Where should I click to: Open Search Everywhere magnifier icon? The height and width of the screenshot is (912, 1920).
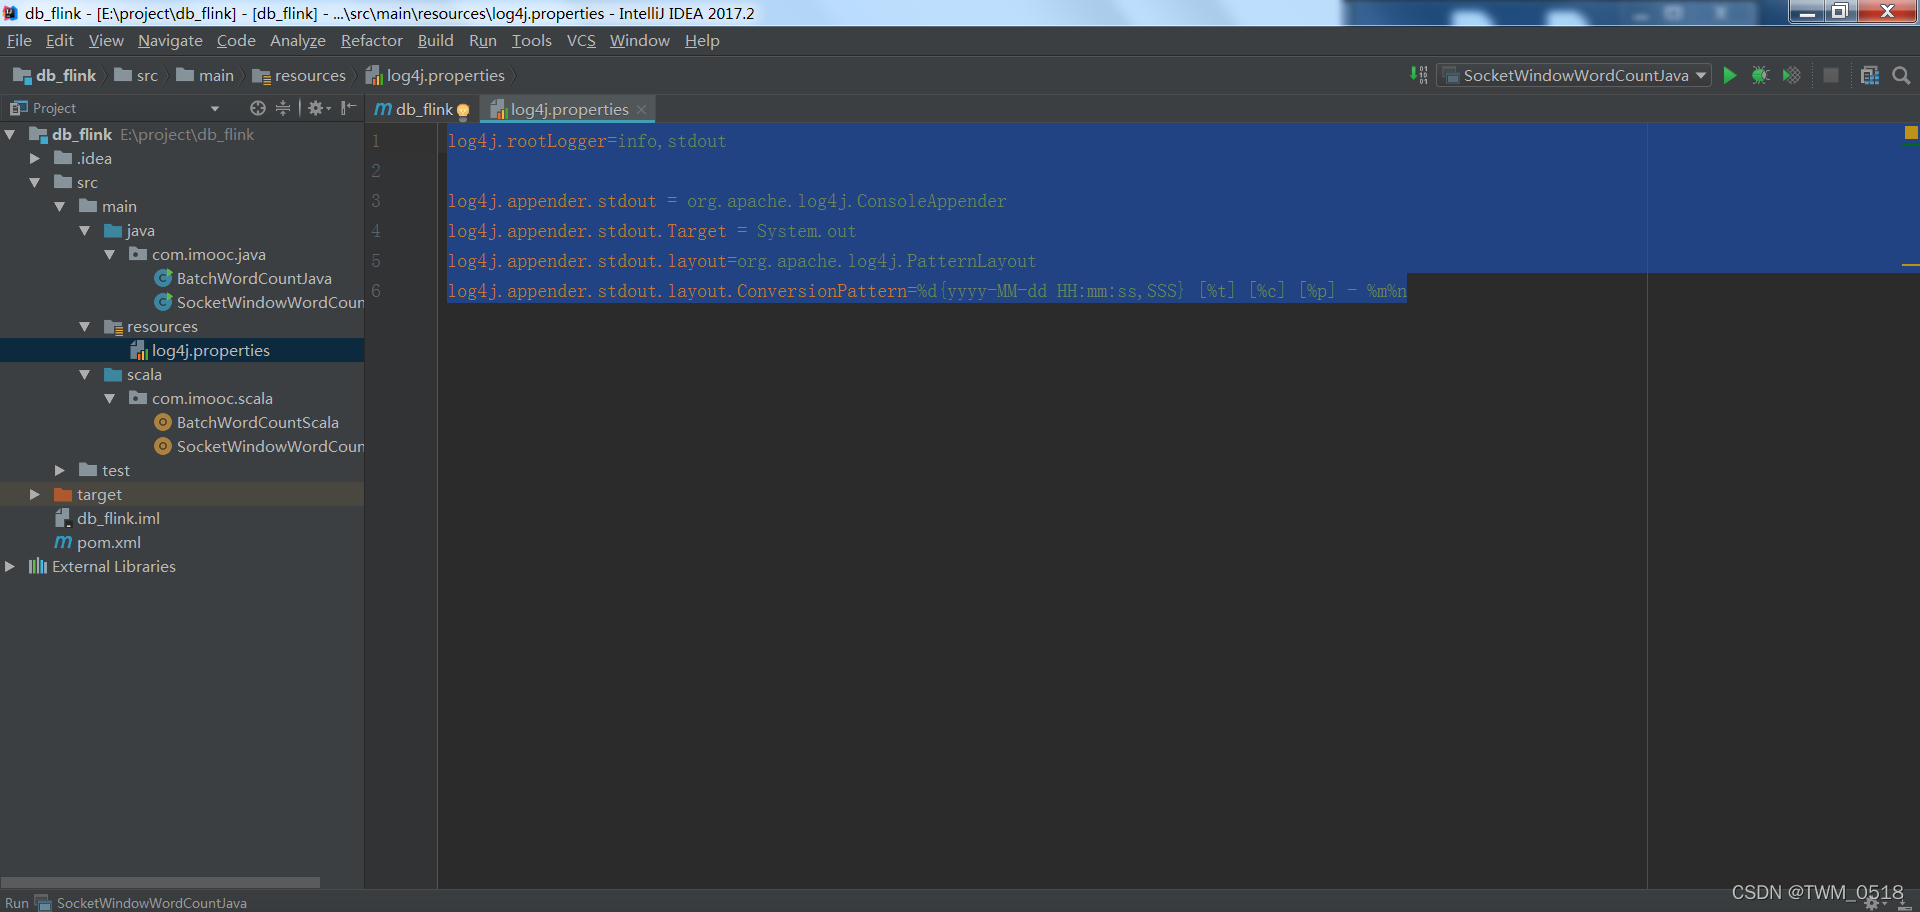coord(1902,75)
